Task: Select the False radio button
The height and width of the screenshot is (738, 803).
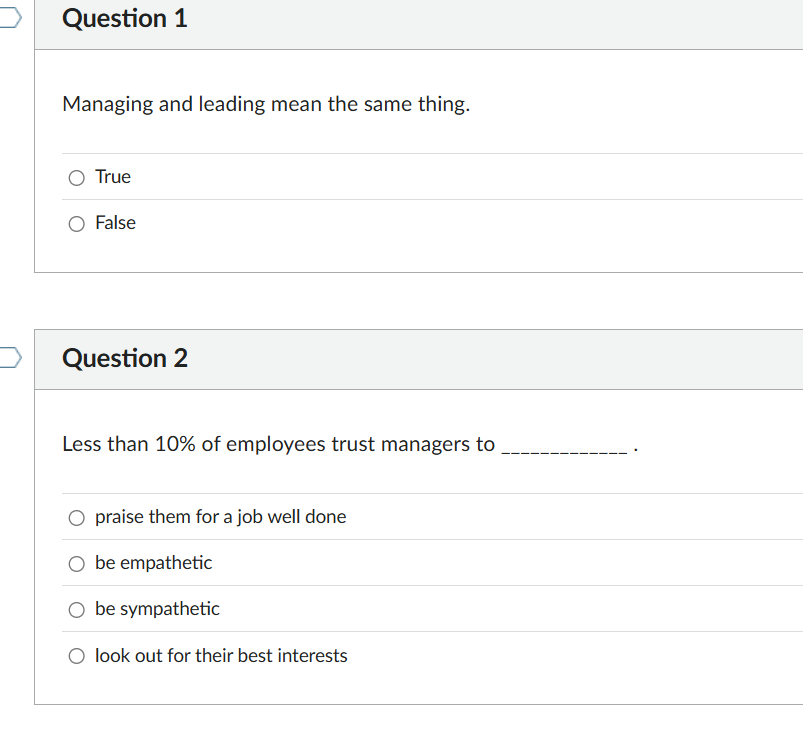Action: pos(76,223)
